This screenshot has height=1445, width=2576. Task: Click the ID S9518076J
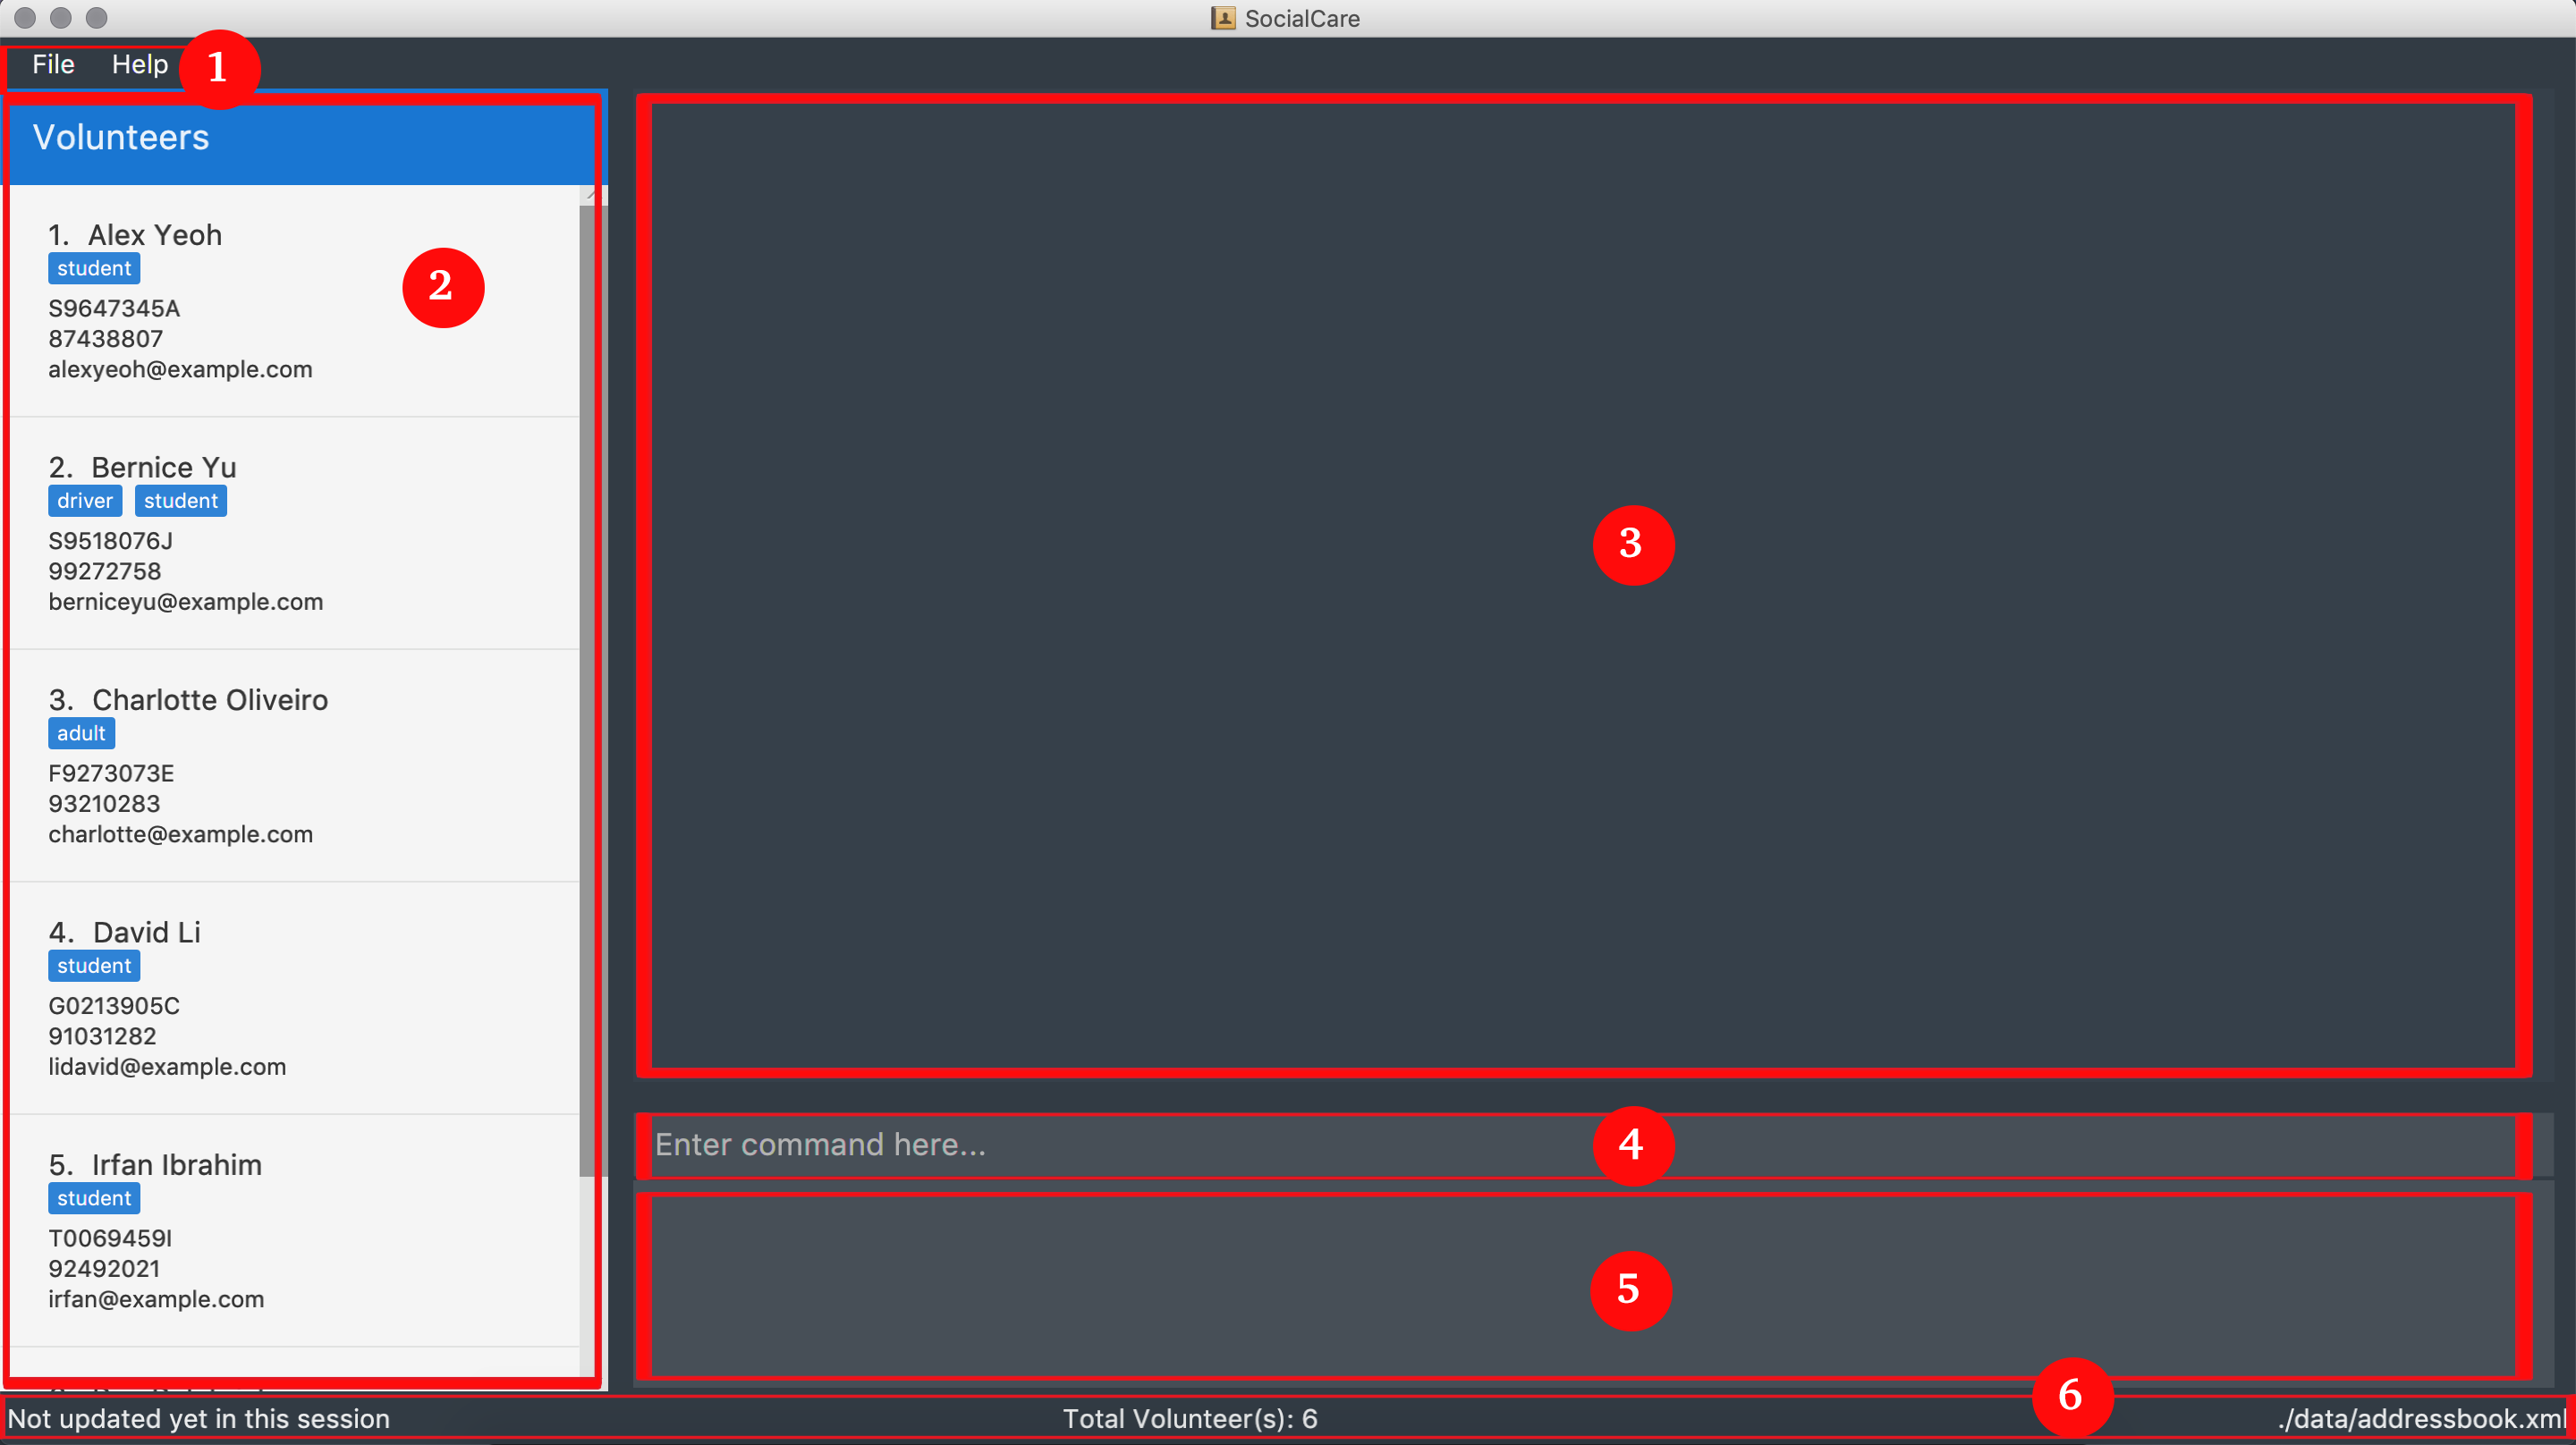110,541
